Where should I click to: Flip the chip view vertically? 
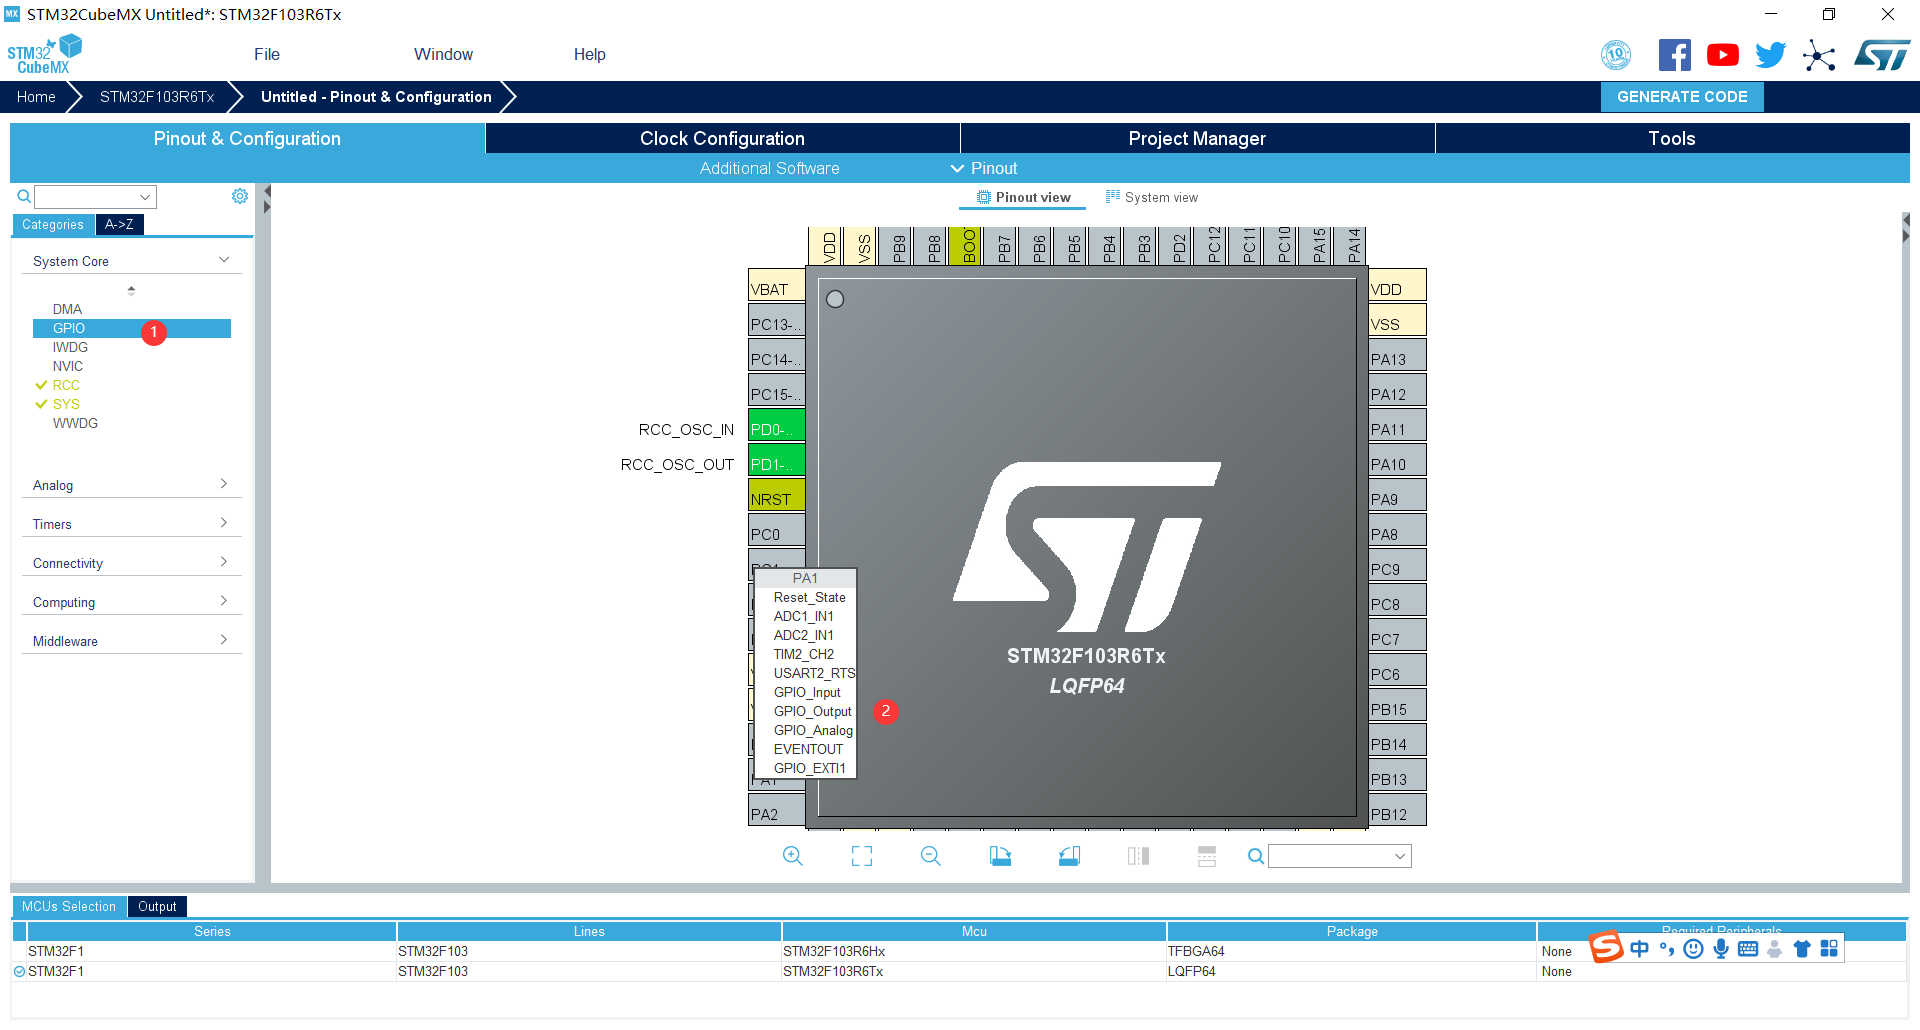click(x=1207, y=856)
